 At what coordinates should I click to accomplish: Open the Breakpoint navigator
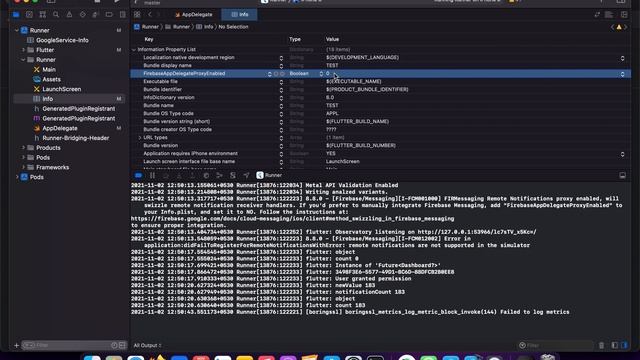[x=109, y=15]
